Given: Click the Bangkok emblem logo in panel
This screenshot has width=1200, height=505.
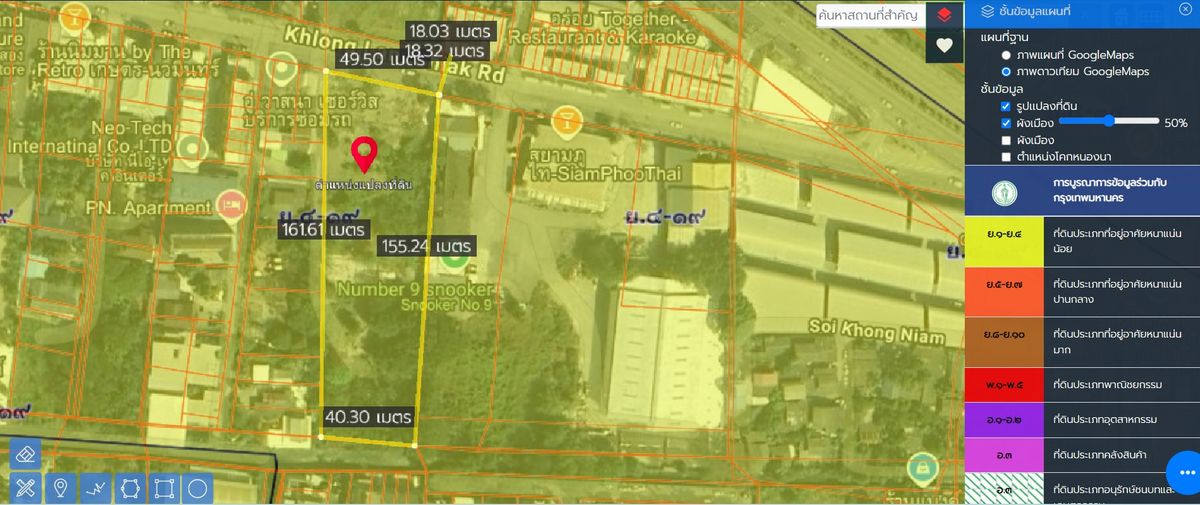Looking at the screenshot, I should (x=1005, y=193).
